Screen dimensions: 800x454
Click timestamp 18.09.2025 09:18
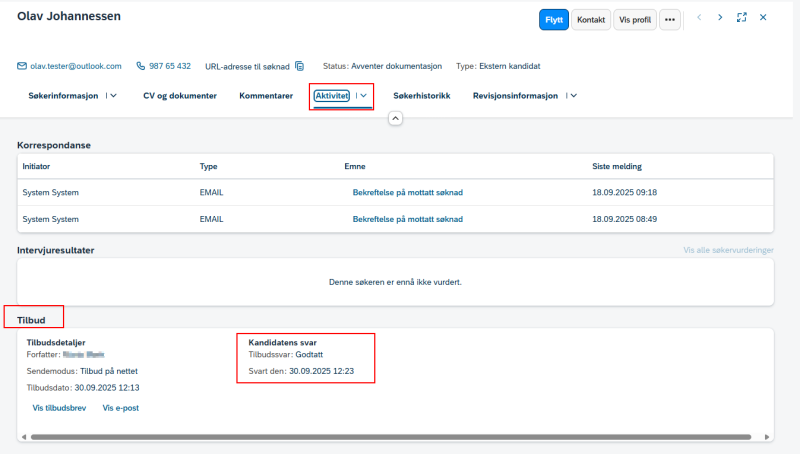click(624, 193)
